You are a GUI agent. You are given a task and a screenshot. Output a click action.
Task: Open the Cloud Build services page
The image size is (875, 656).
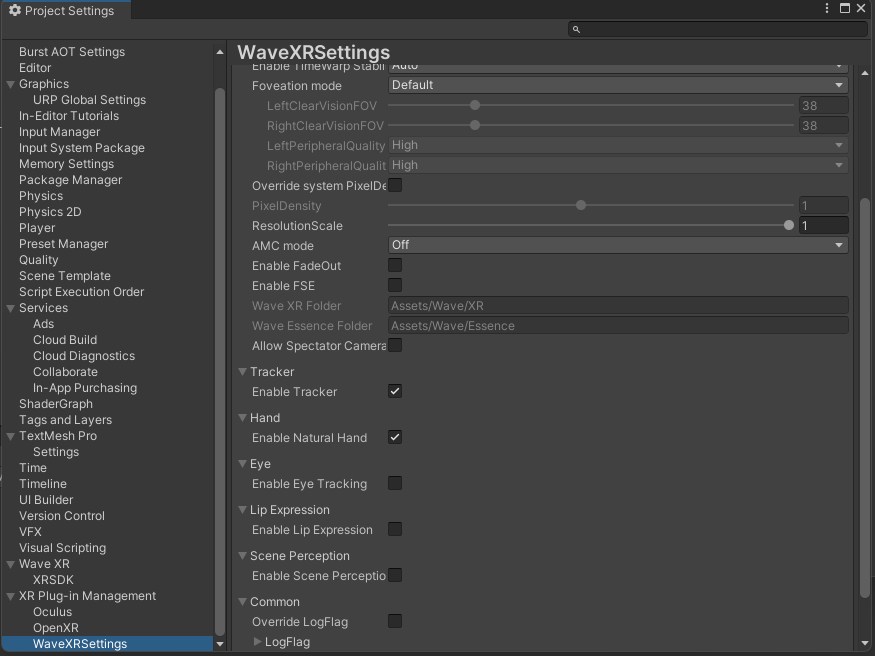coord(65,340)
